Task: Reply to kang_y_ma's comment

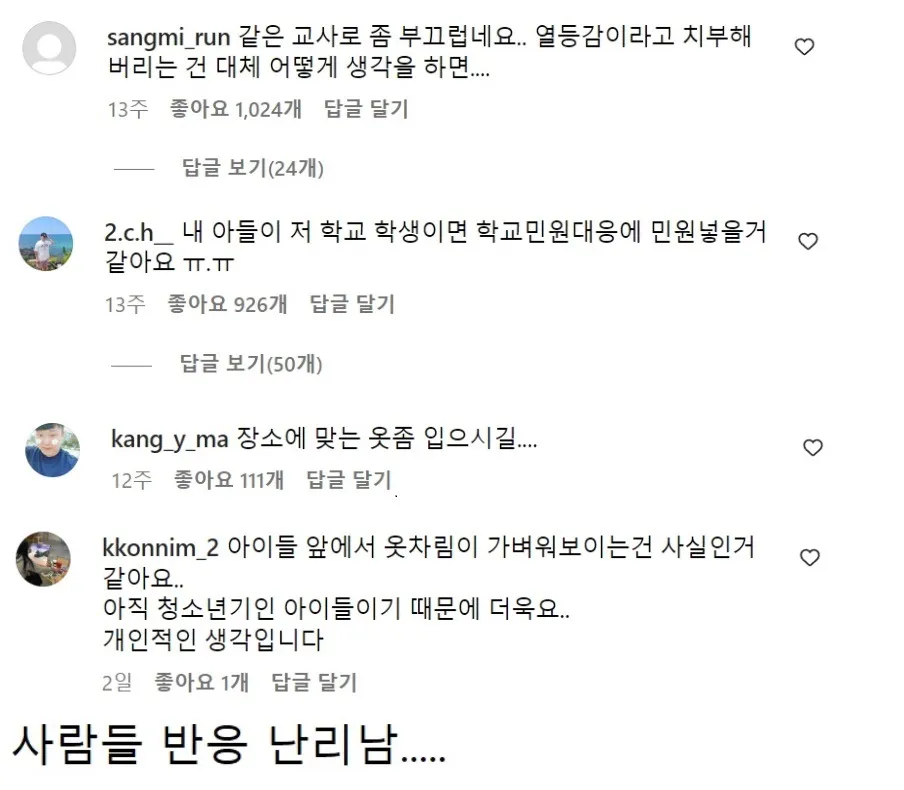Action: coord(349,479)
